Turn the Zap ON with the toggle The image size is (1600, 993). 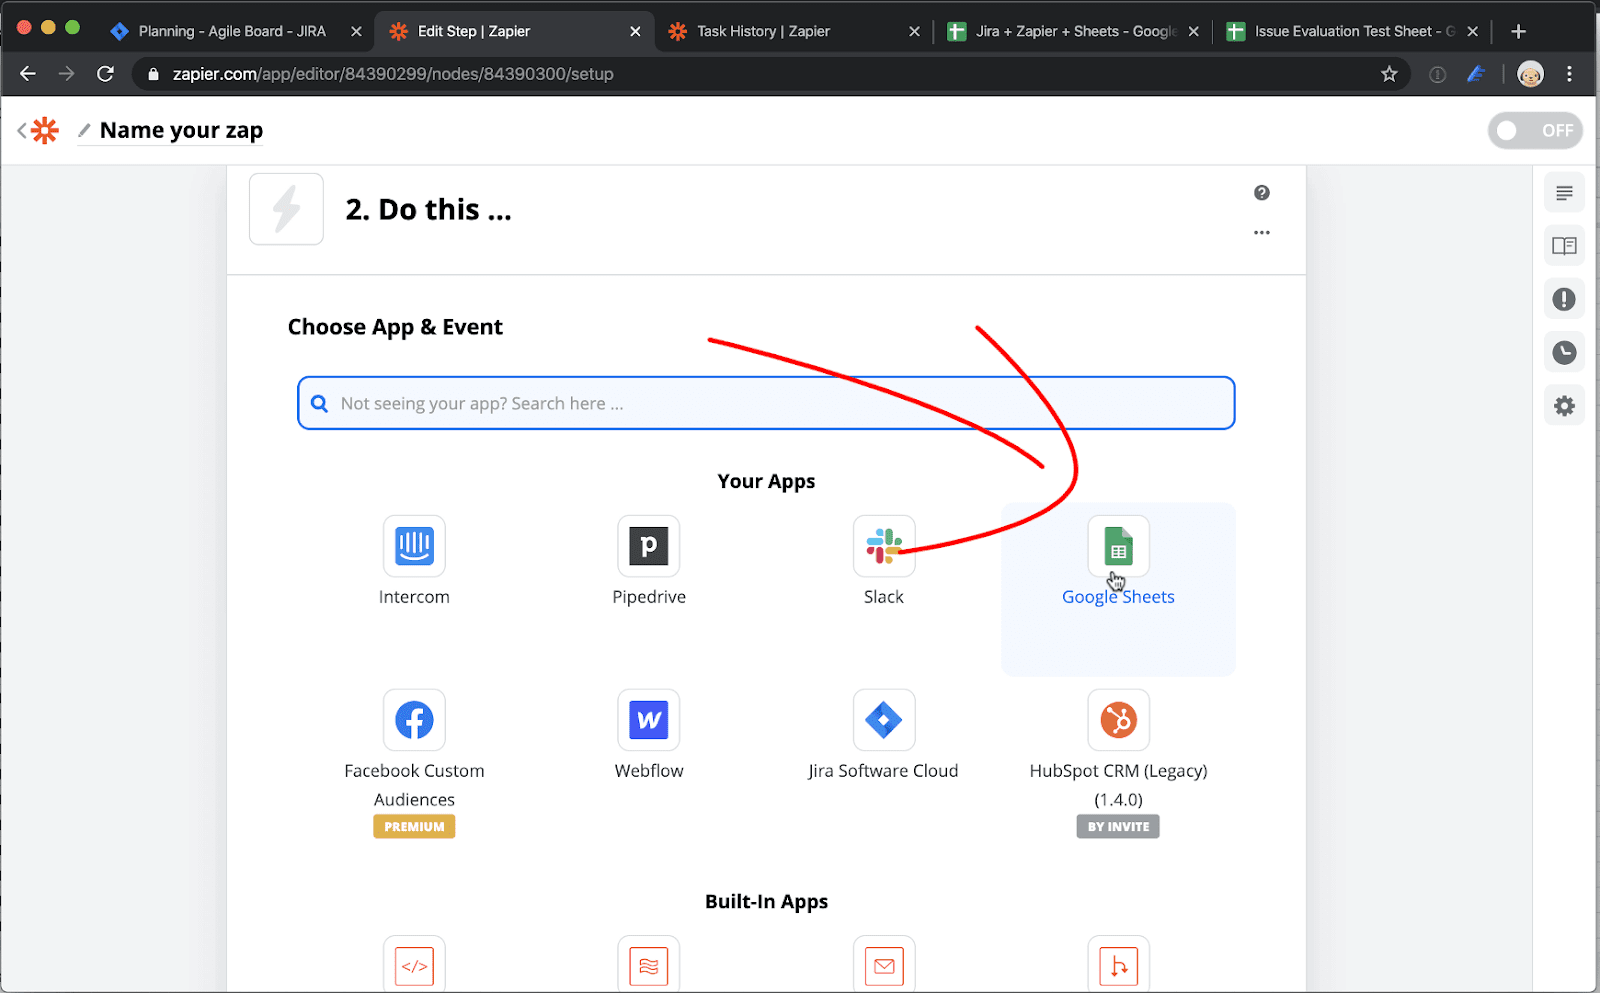pyautogui.click(x=1535, y=130)
